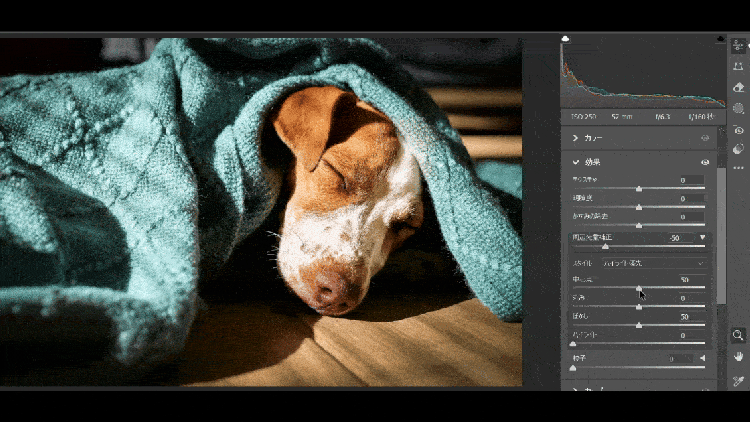
Task: Toggle highlight clipping warning on histogram
Action: (x=721, y=39)
